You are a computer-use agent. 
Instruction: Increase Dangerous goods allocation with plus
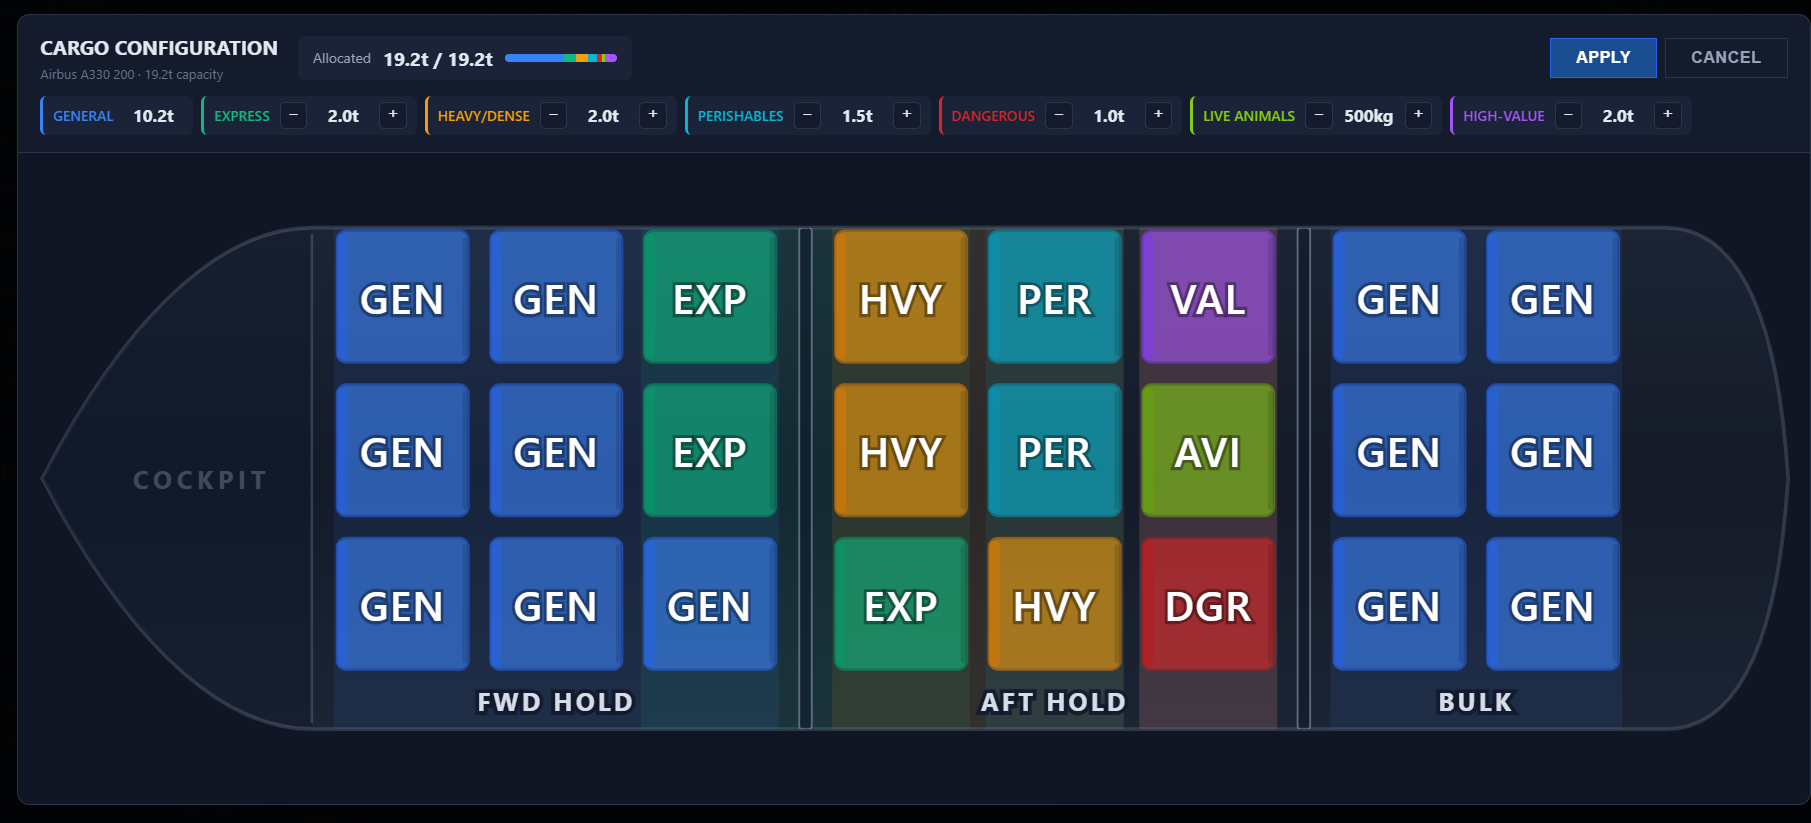pyautogui.click(x=1158, y=115)
